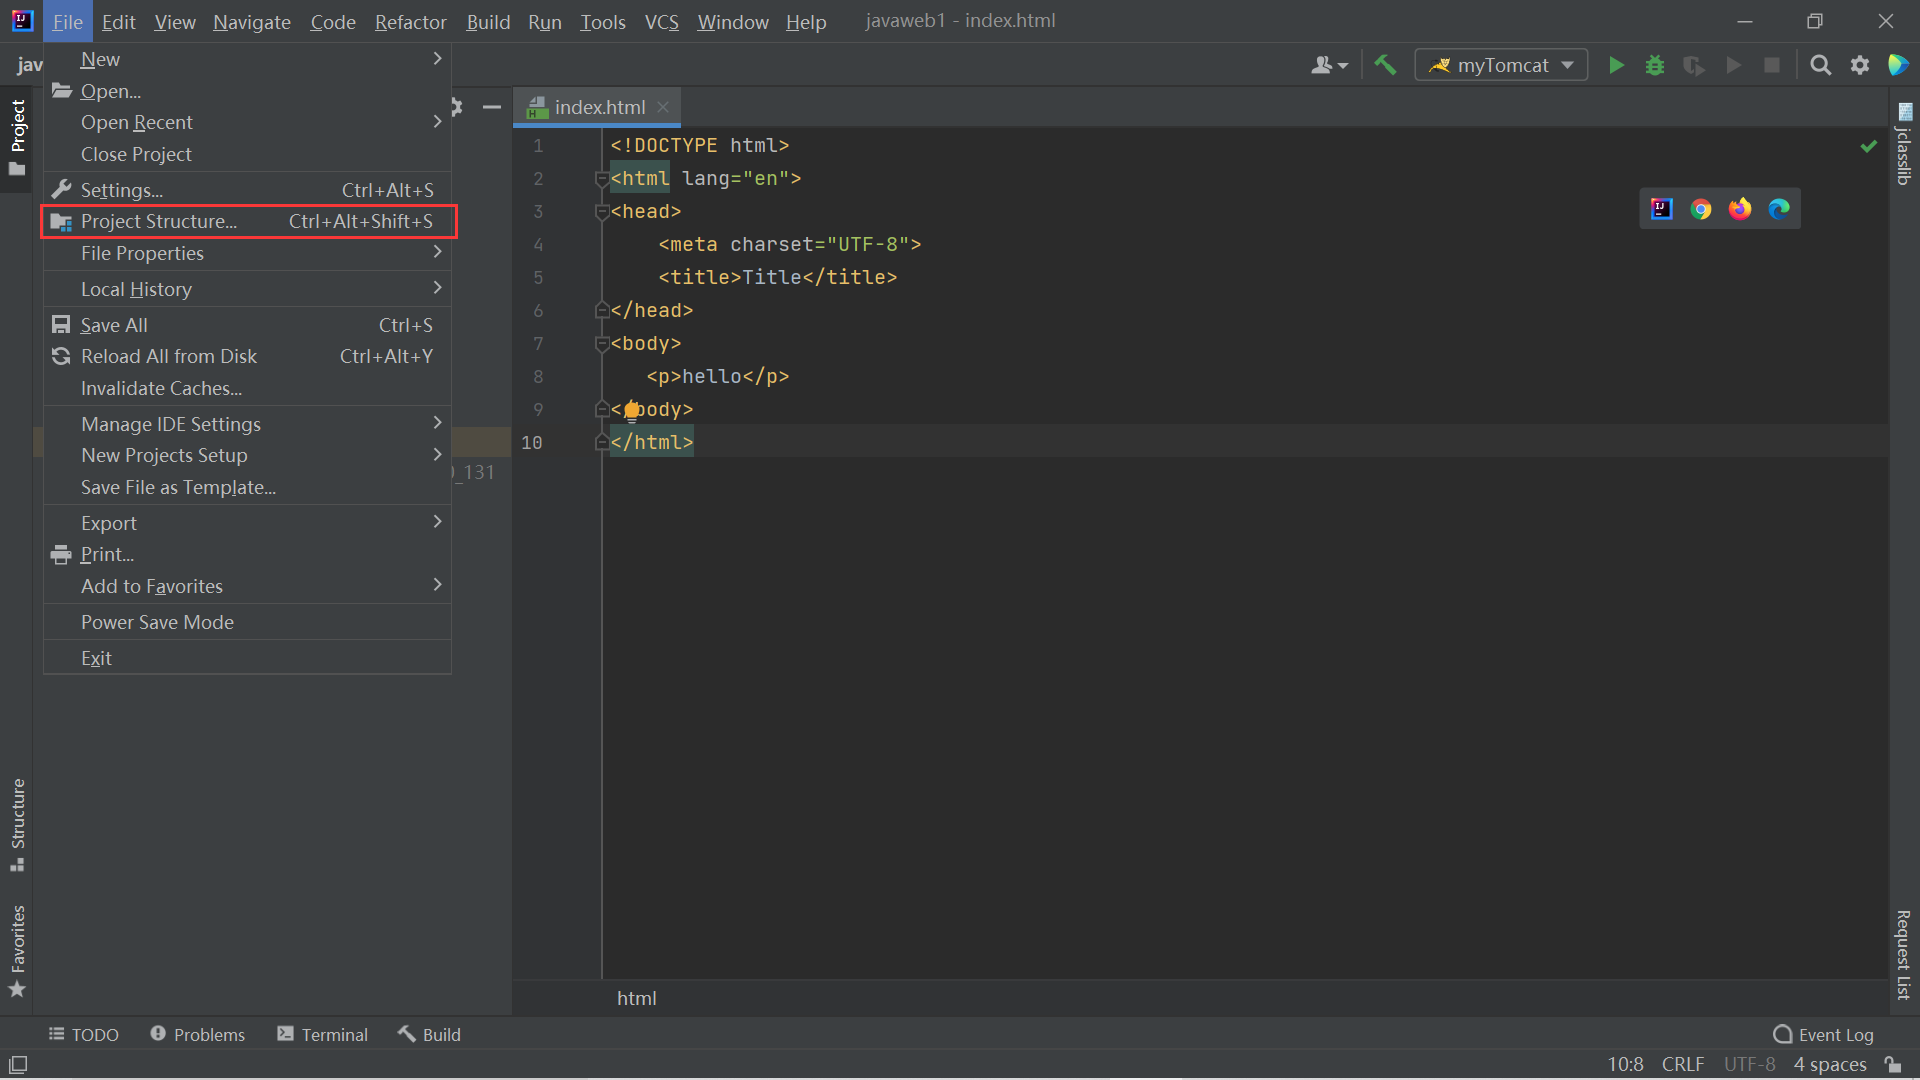This screenshot has height=1080, width=1920.
Task: Click the green Run button
Action: [x=1616, y=65]
